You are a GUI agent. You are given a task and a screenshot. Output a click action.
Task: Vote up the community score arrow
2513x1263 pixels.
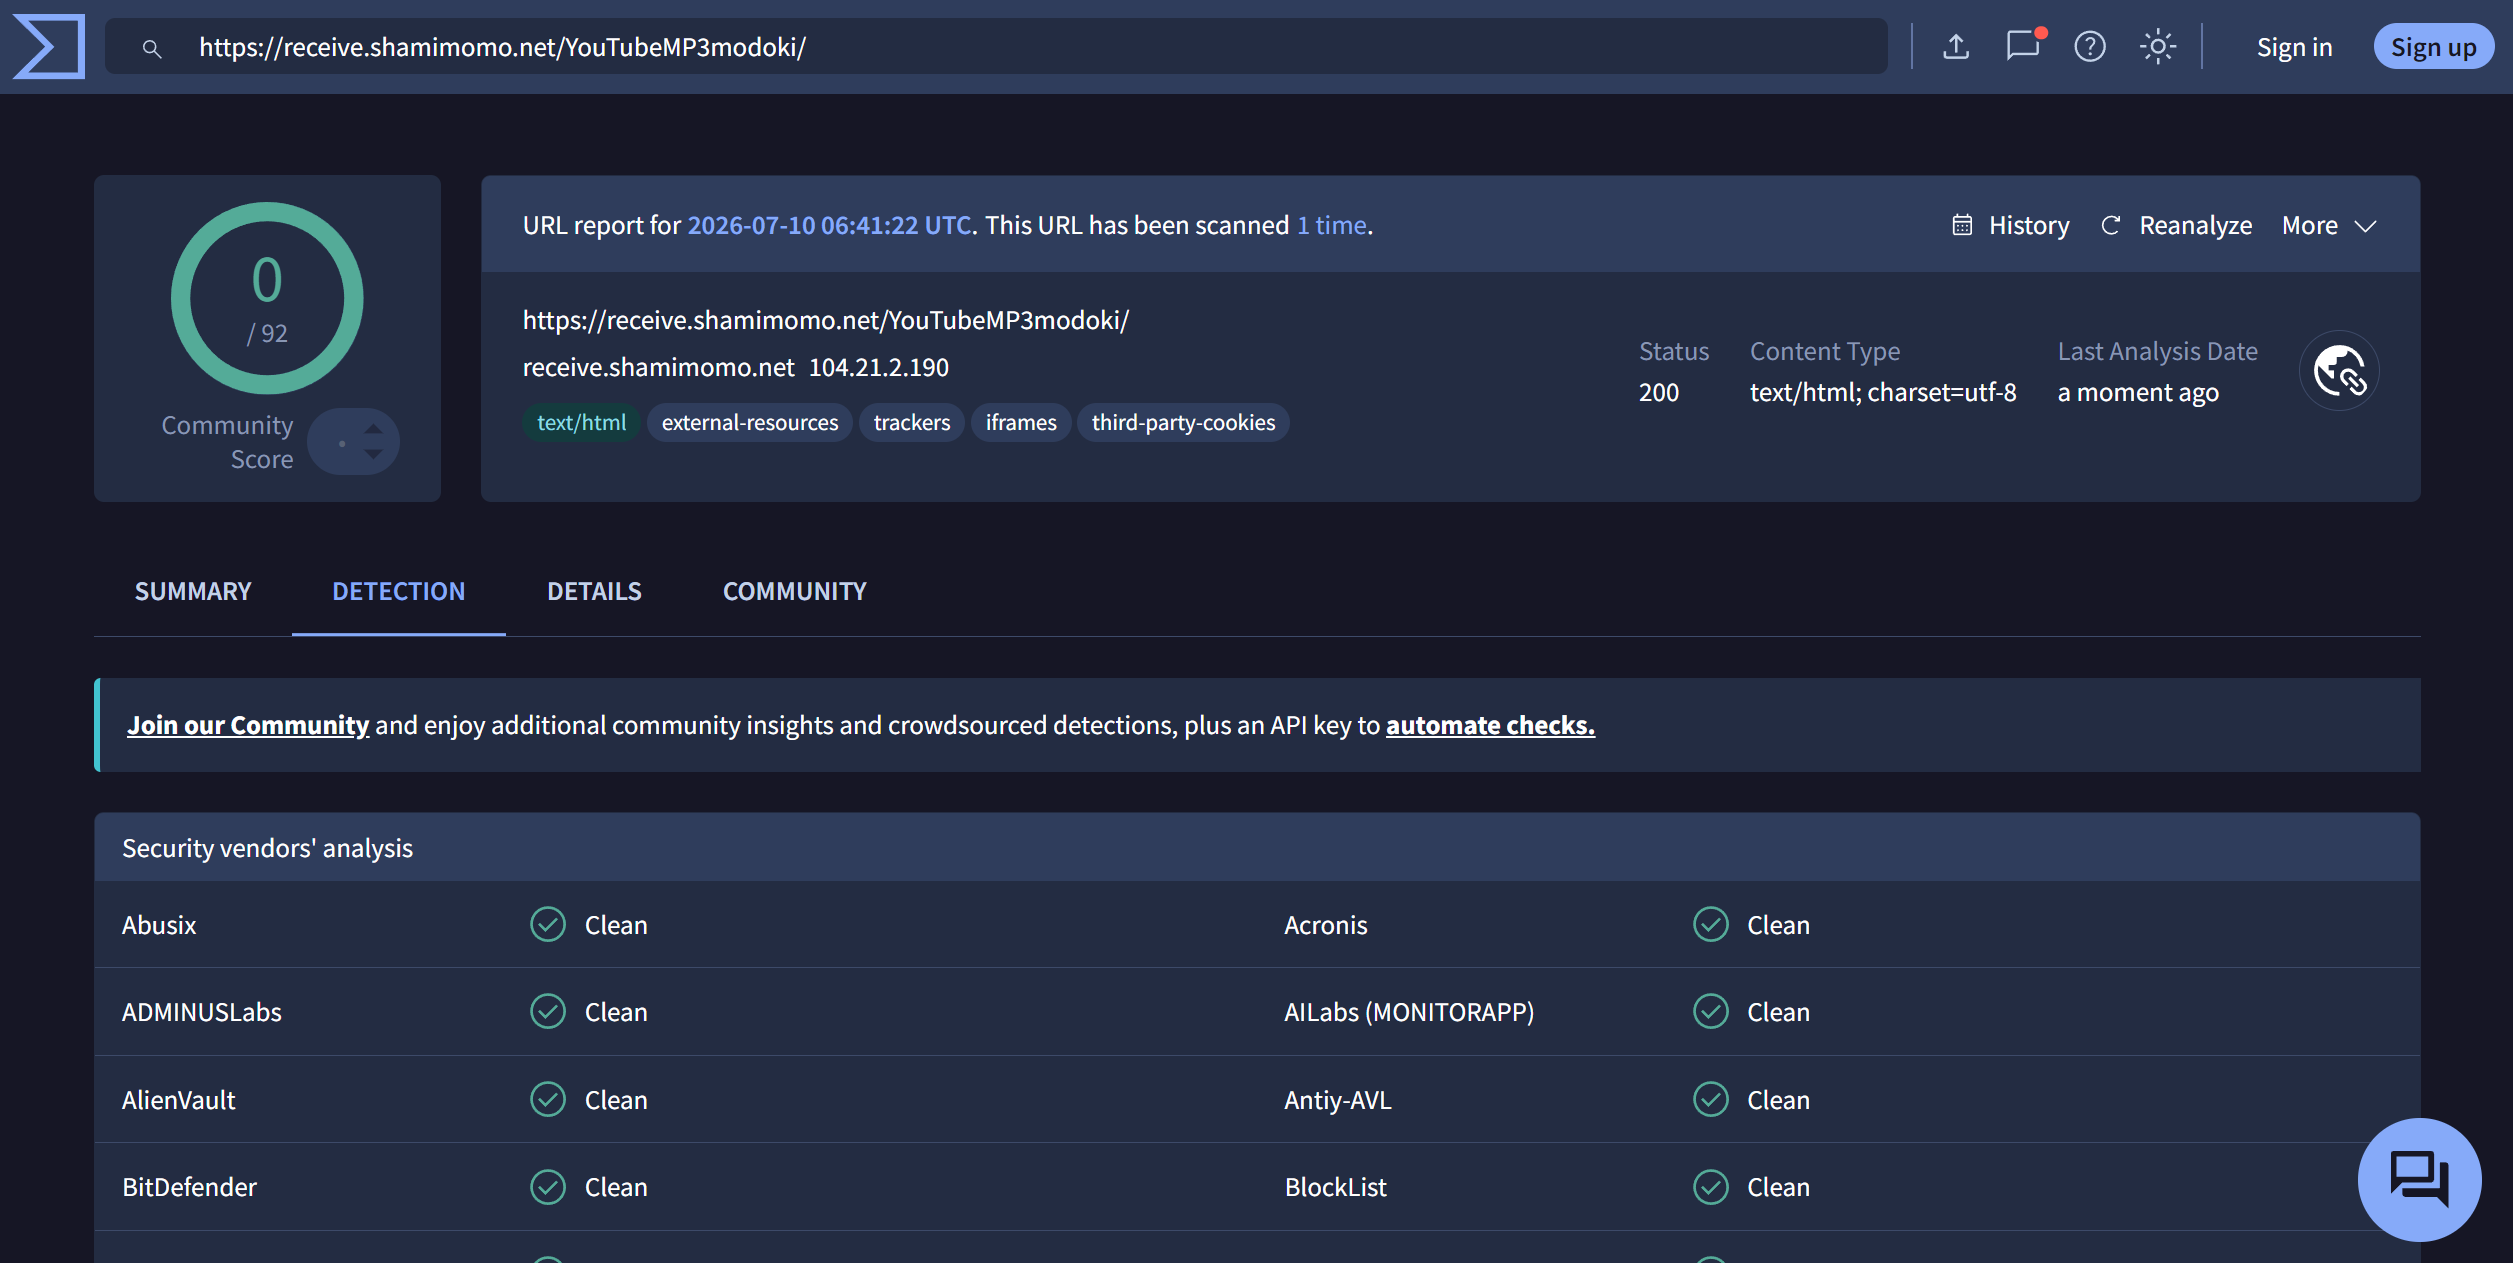point(374,428)
